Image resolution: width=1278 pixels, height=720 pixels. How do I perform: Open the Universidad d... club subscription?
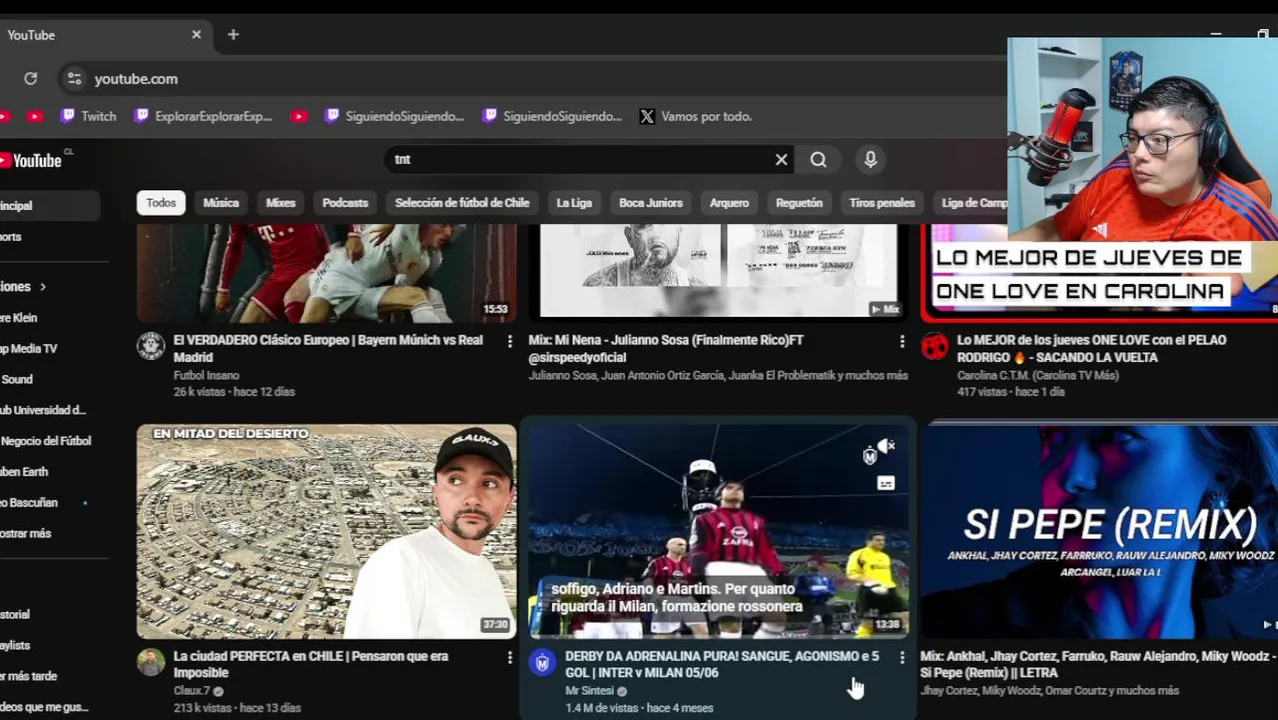click(x=44, y=410)
